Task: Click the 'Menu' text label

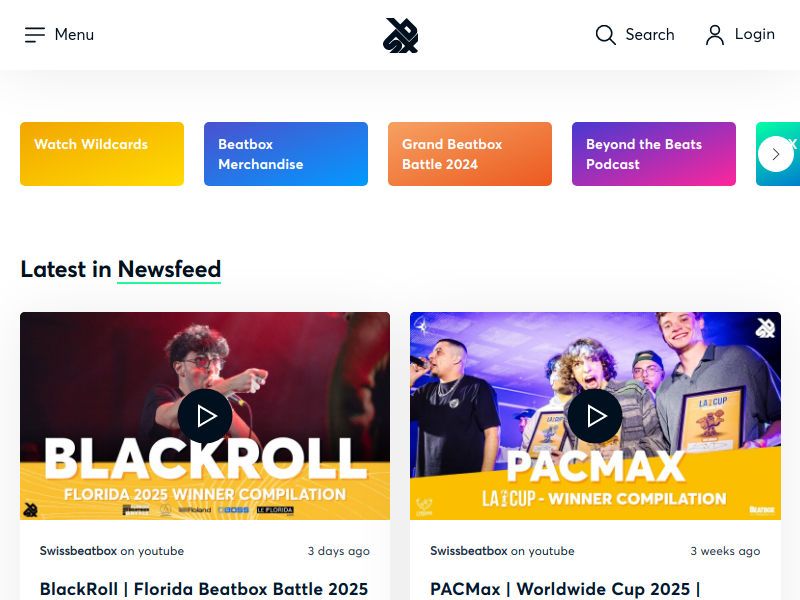Action: [74, 35]
